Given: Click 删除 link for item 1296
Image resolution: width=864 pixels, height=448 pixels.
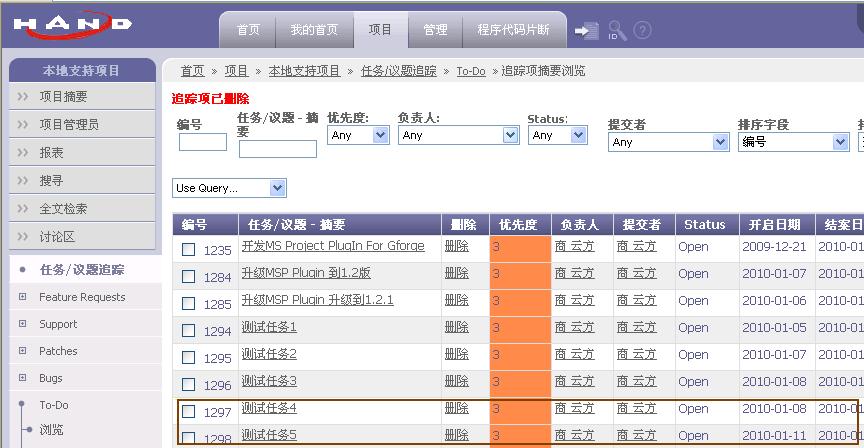Looking at the screenshot, I should coord(457,381).
